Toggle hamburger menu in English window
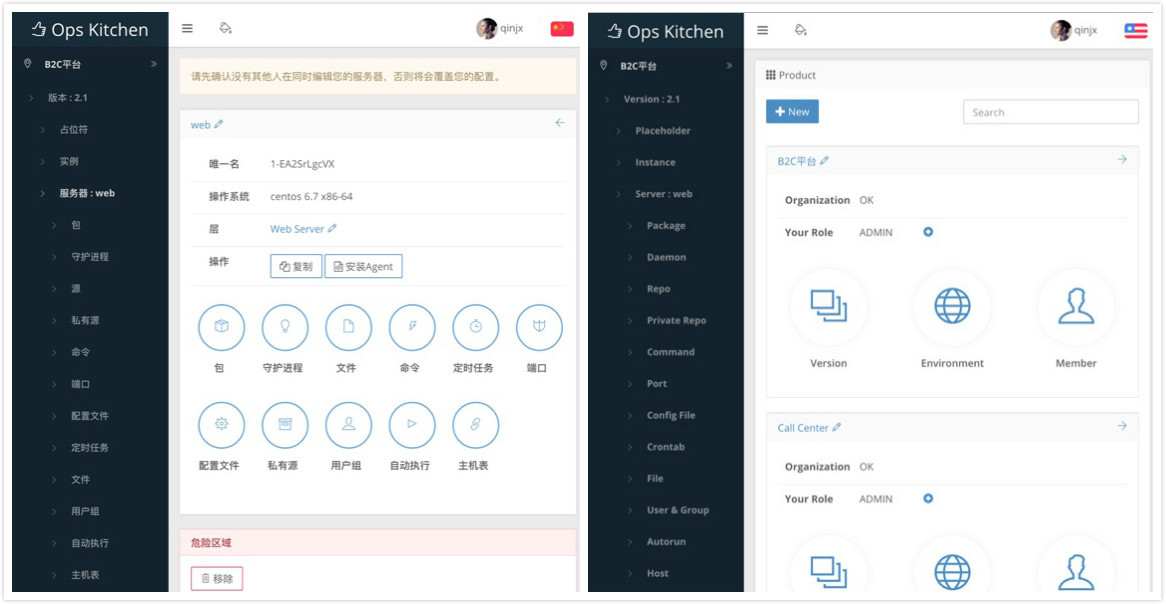Viewport: 1166px width, 604px height. [x=762, y=30]
